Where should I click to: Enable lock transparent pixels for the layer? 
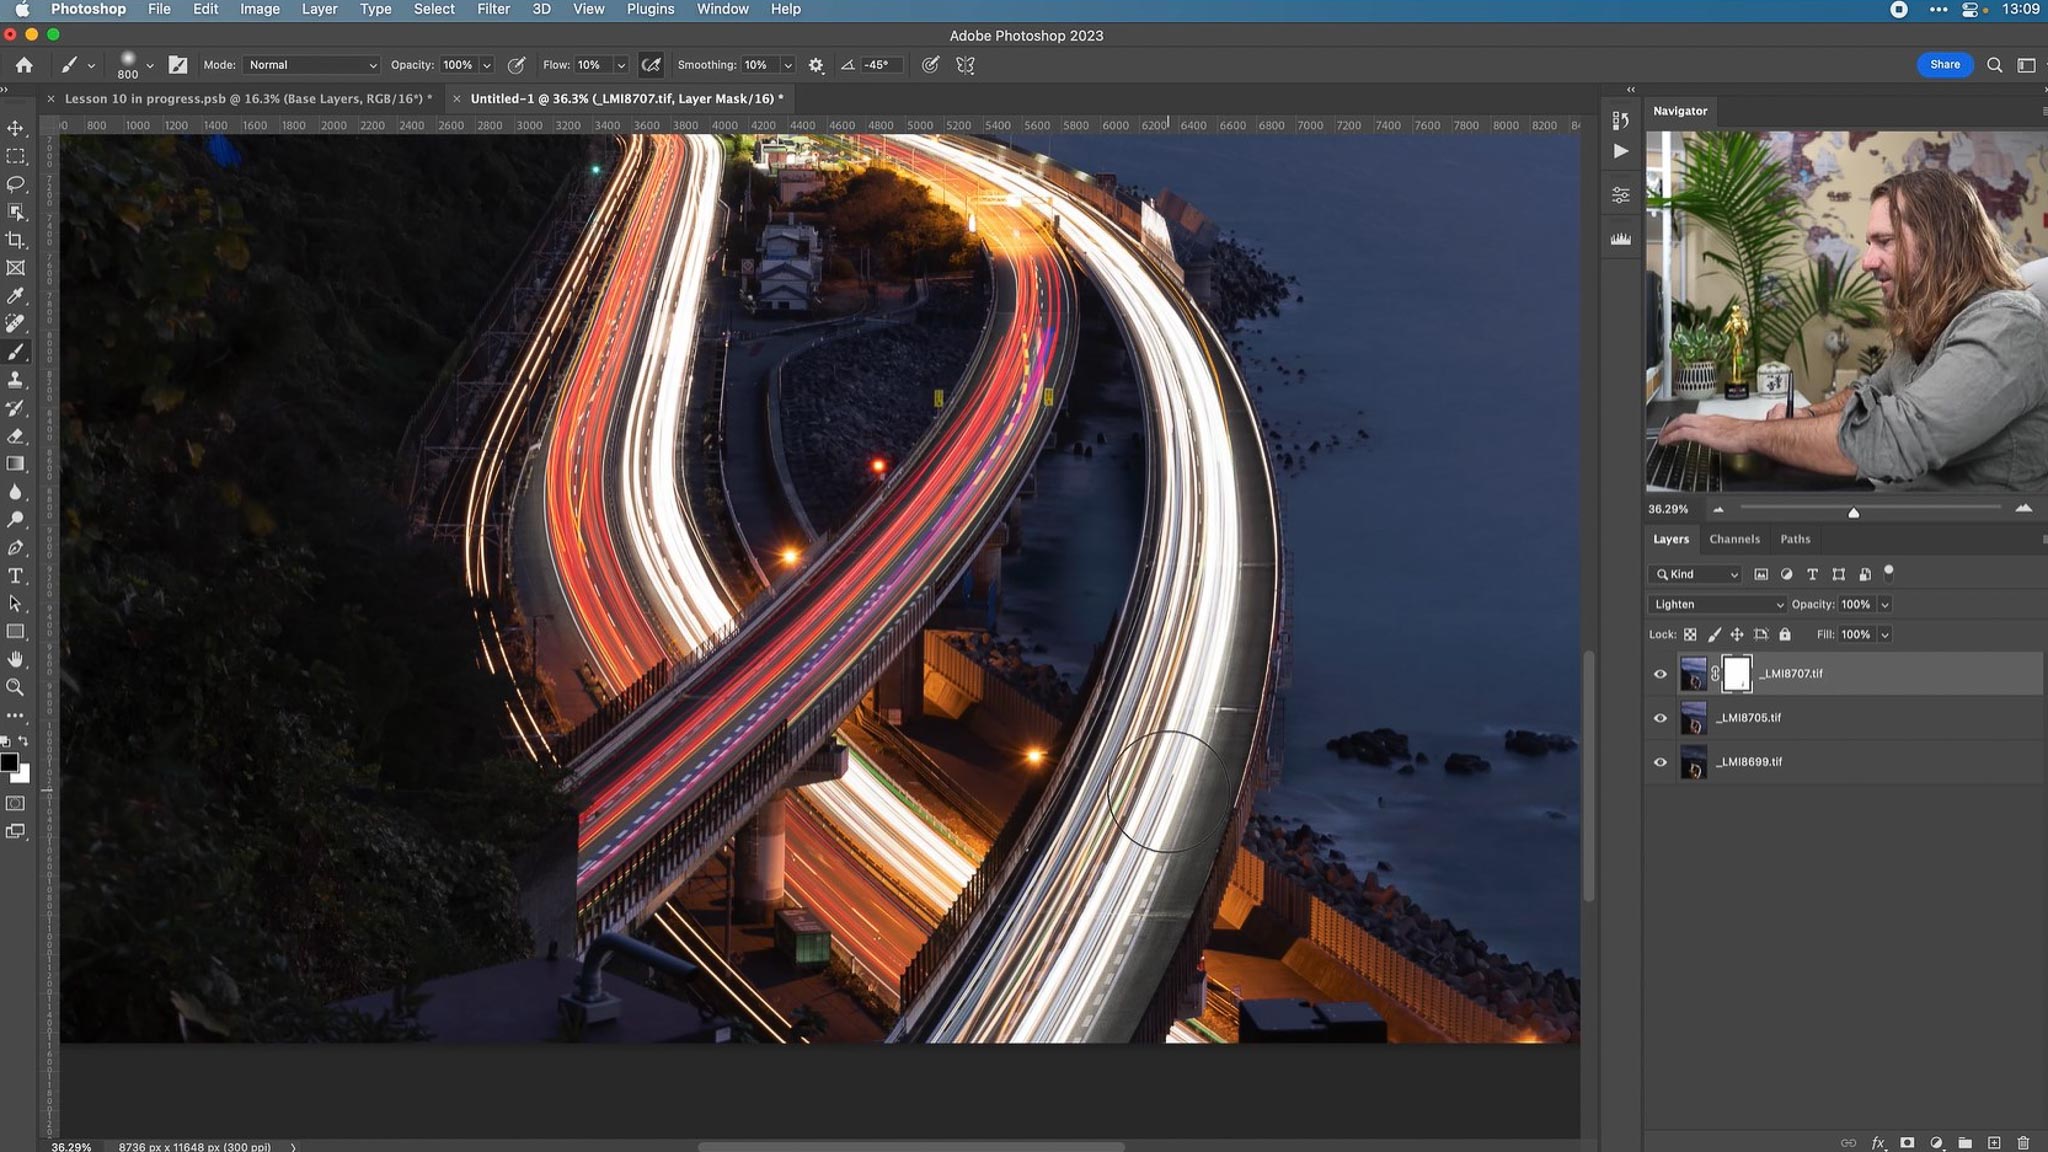(x=1689, y=634)
